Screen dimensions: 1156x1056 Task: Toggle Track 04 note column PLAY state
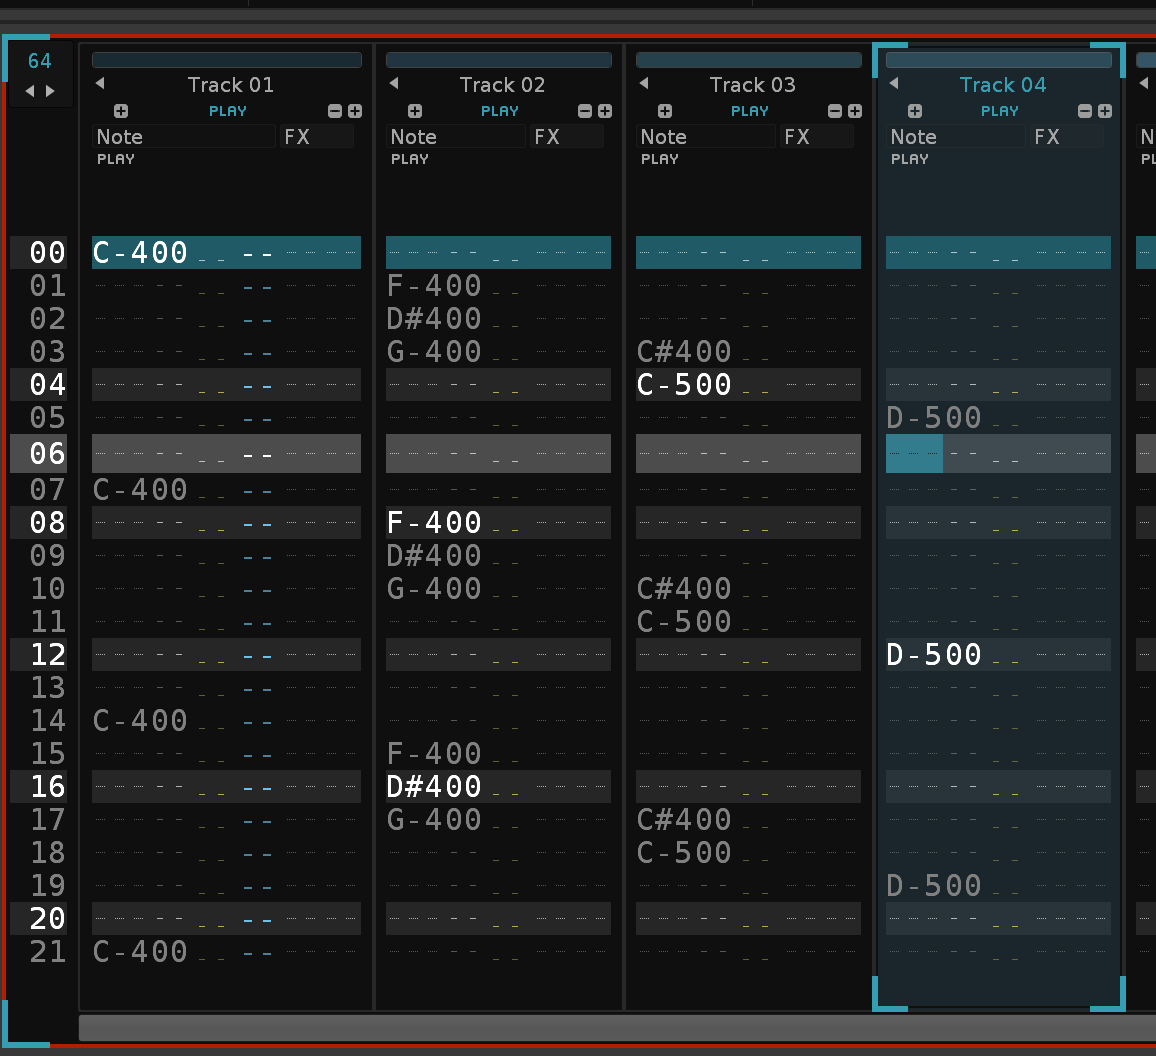pos(910,159)
